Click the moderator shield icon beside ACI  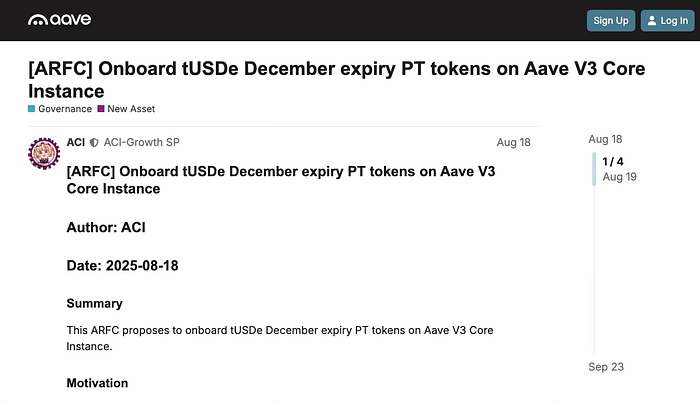pos(95,142)
